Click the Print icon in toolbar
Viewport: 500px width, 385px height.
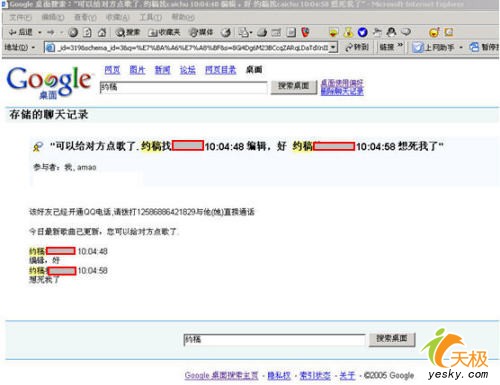coord(262,32)
